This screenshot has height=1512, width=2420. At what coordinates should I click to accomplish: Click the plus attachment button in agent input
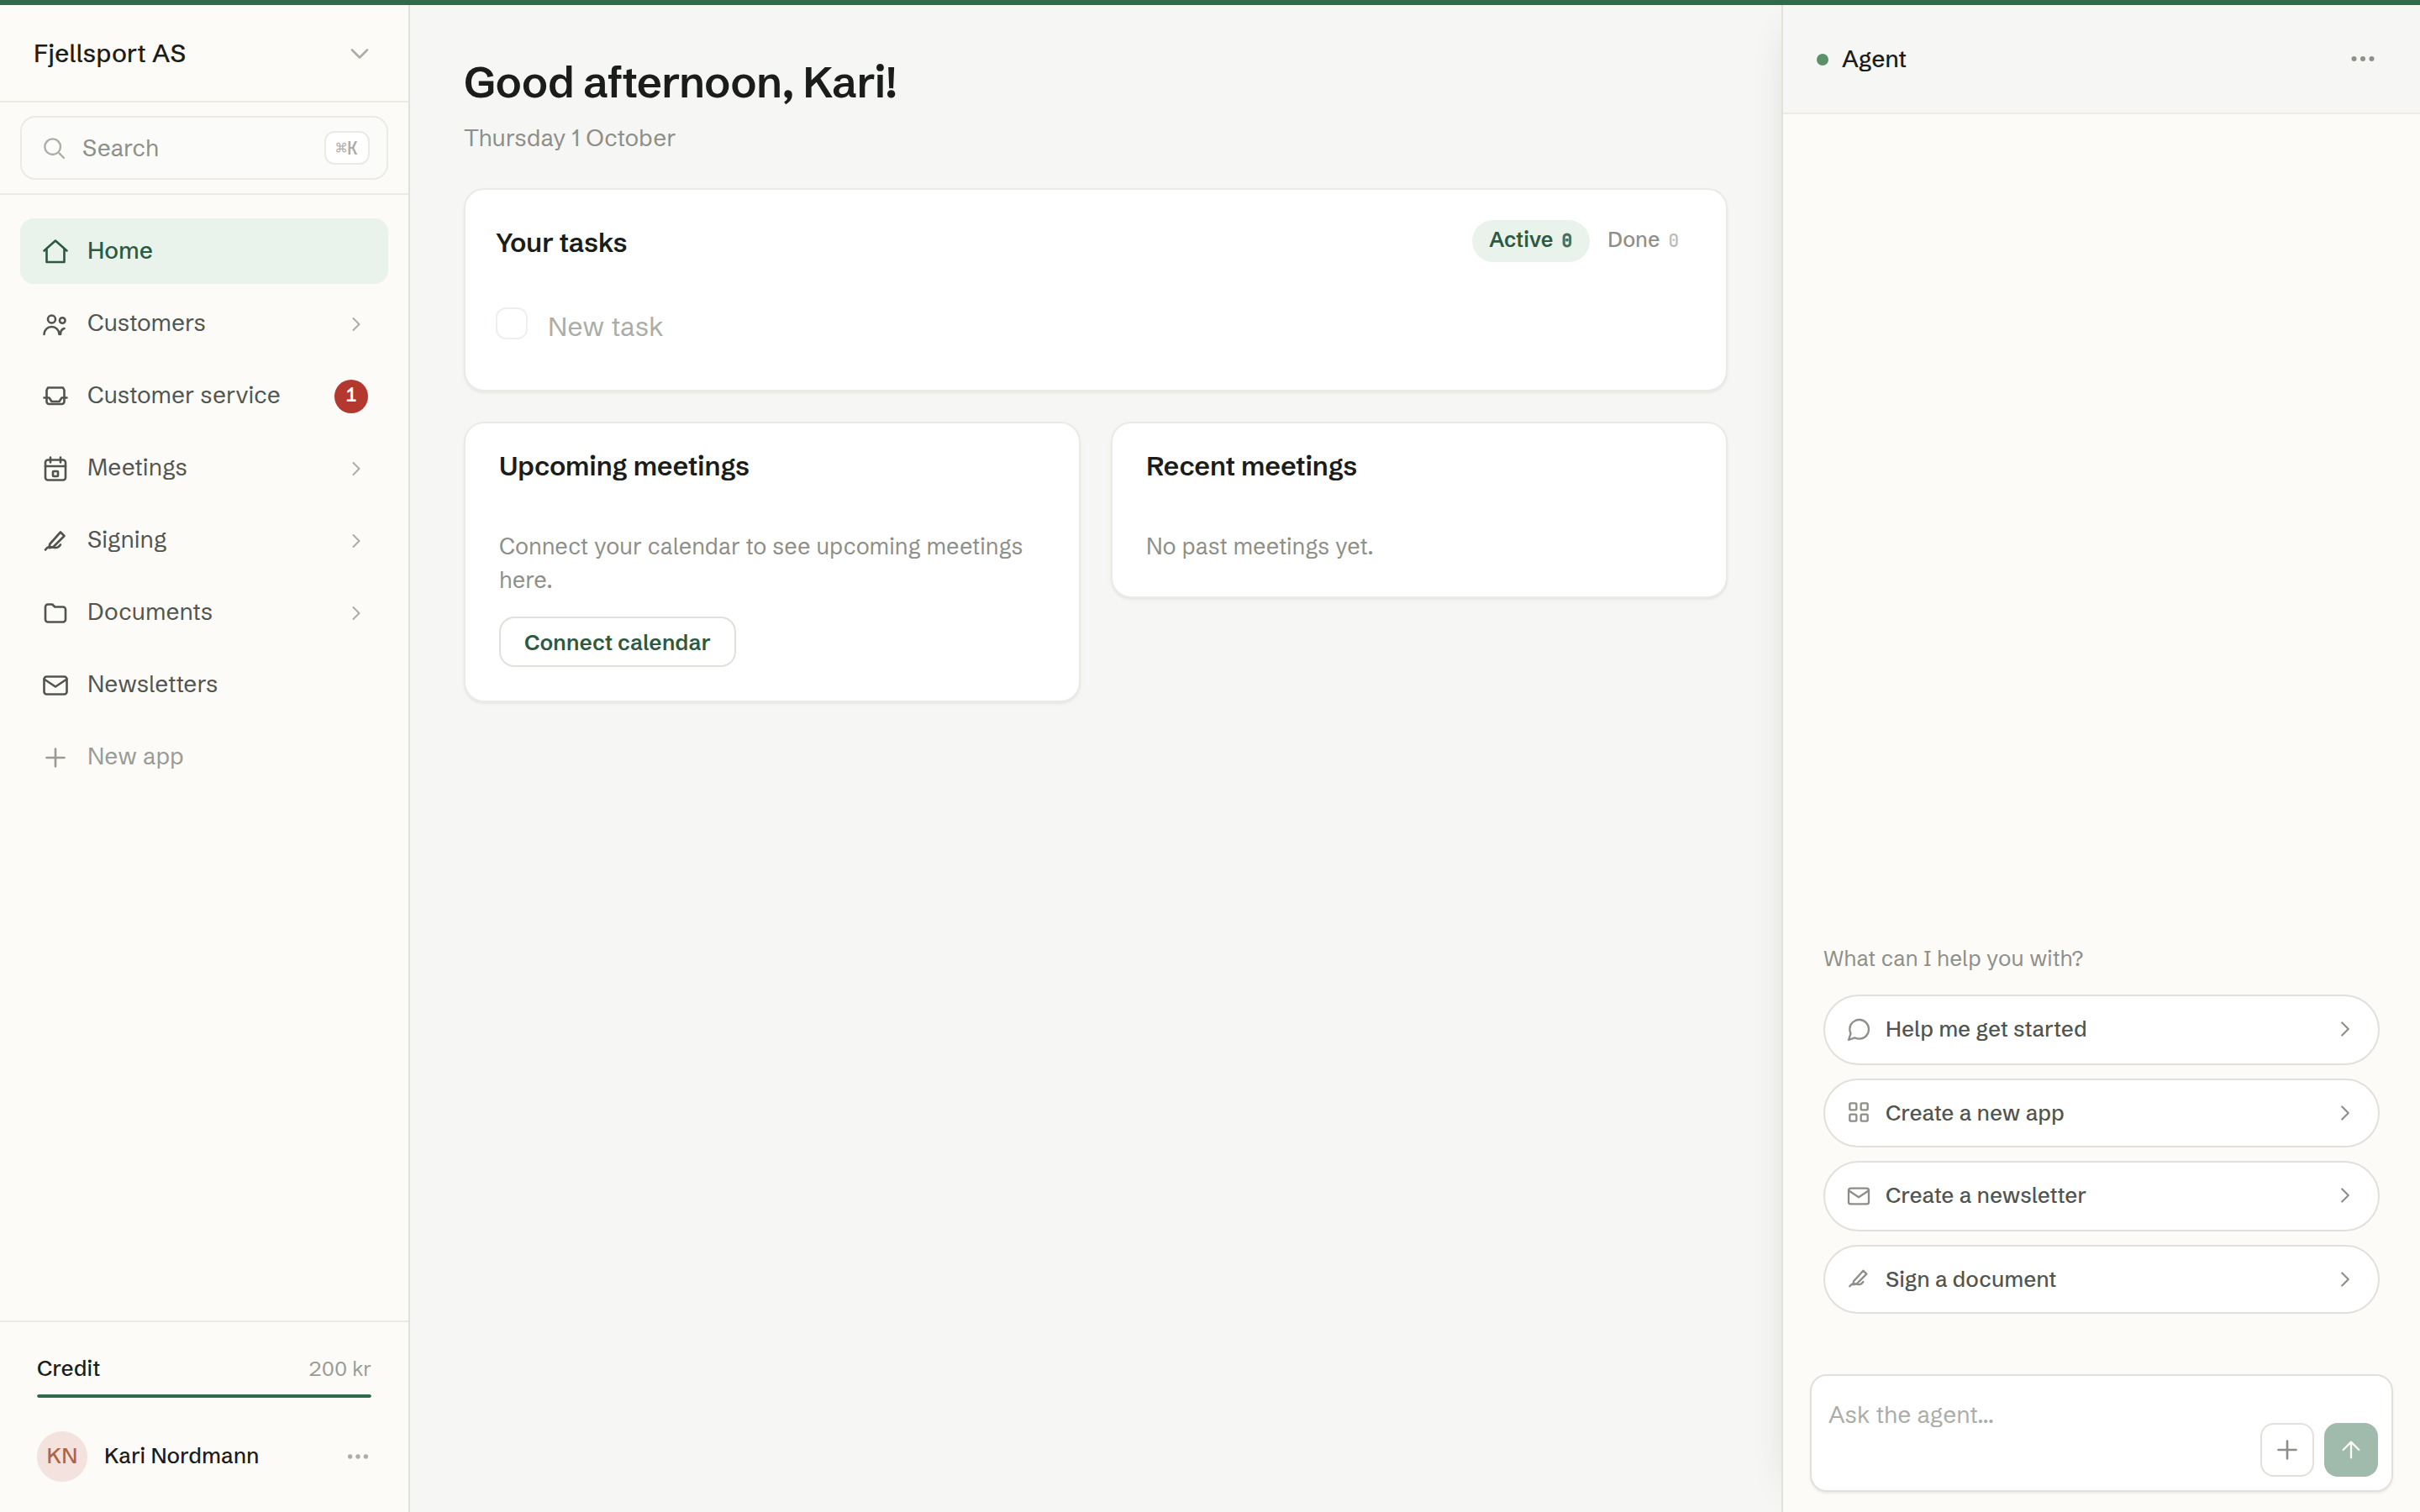pyautogui.click(x=2286, y=1449)
